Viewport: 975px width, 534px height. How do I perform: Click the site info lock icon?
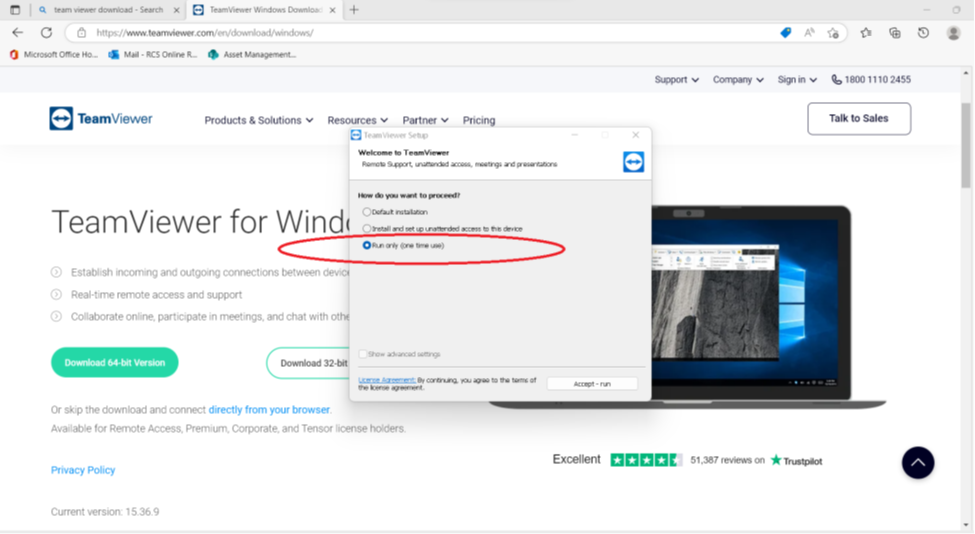(x=81, y=33)
